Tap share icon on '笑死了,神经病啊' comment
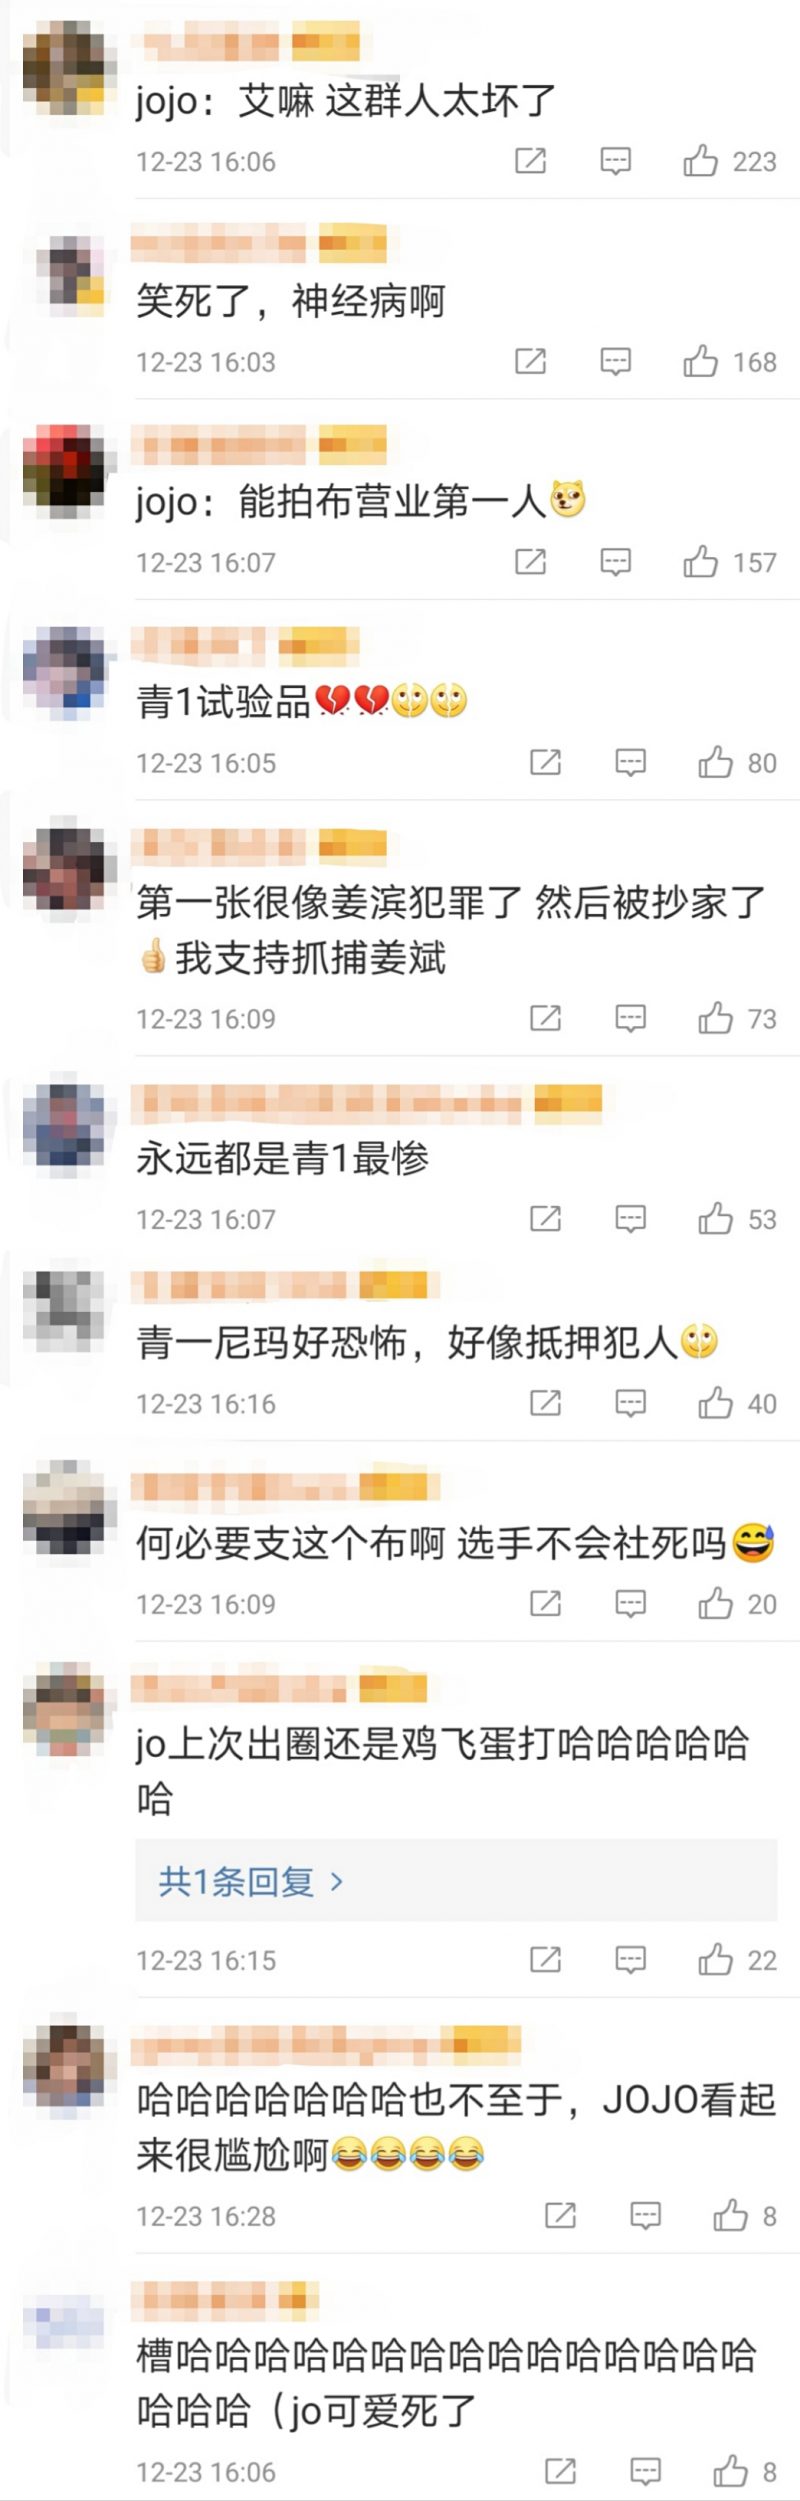 pyautogui.click(x=530, y=361)
